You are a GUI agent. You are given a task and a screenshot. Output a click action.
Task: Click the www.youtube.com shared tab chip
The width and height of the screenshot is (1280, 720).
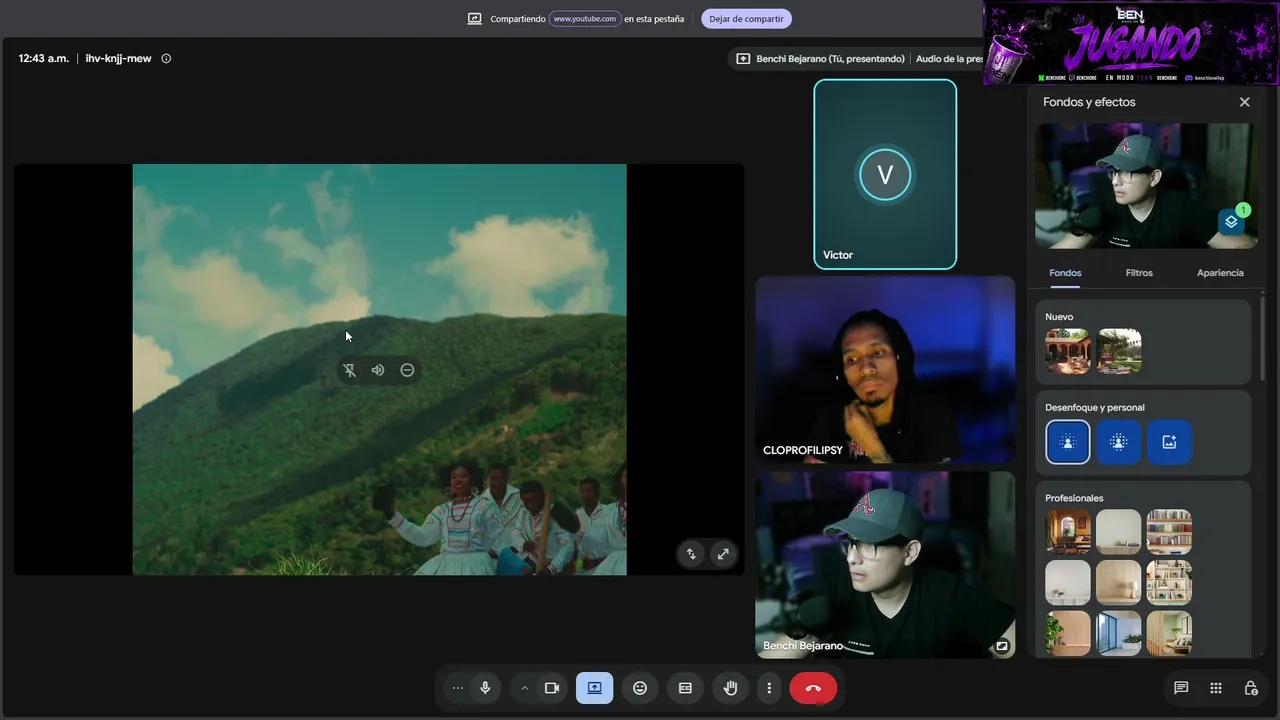point(585,19)
